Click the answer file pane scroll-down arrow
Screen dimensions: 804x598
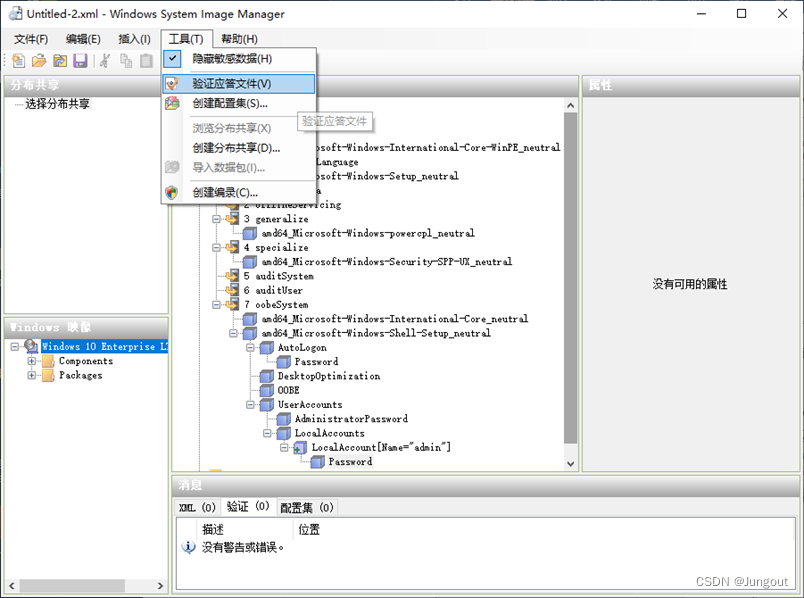point(570,464)
